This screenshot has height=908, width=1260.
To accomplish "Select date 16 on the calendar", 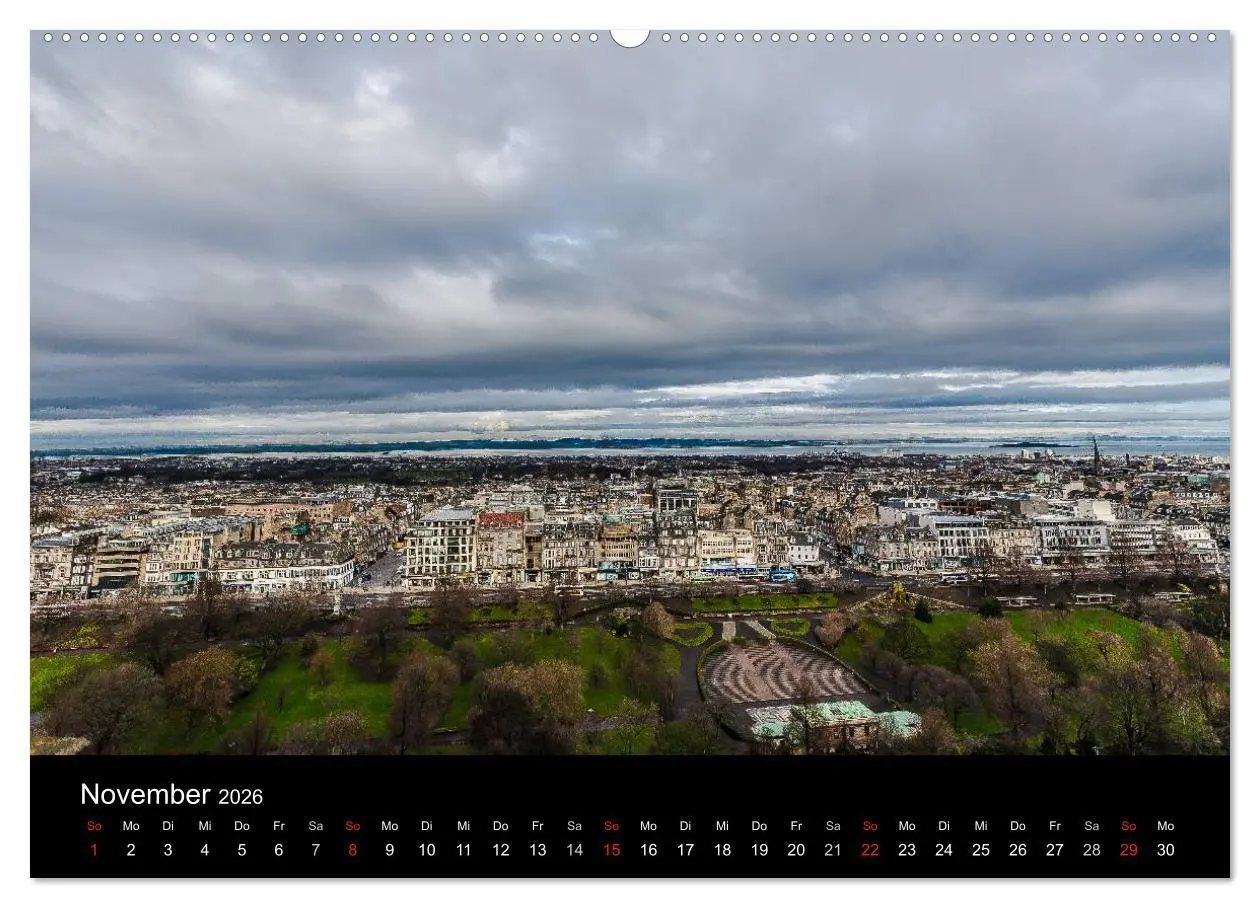I will pos(649,850).
